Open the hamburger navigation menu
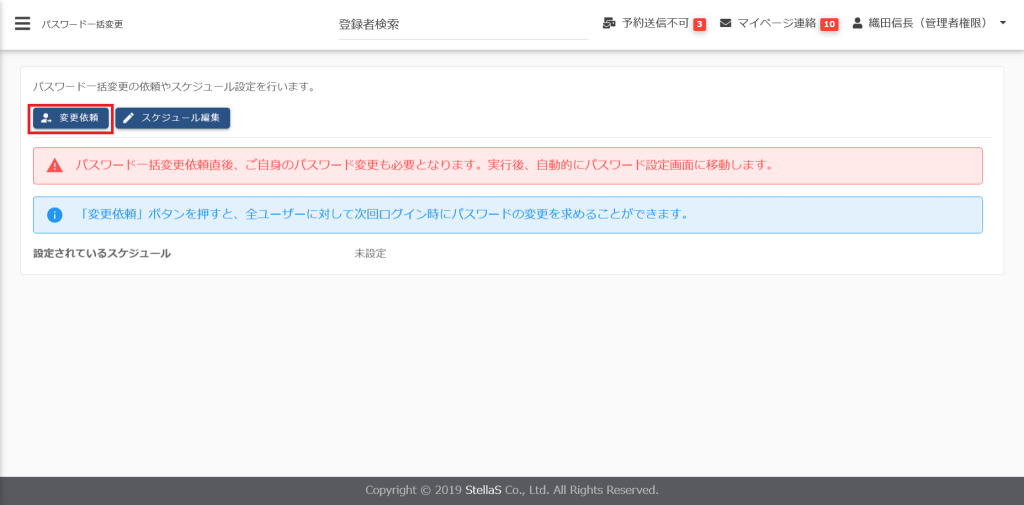 (x=22, y=24)
